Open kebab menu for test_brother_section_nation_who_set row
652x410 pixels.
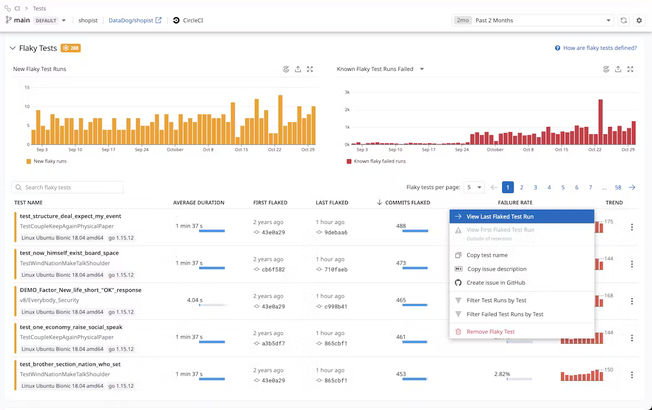coord(631,375)
